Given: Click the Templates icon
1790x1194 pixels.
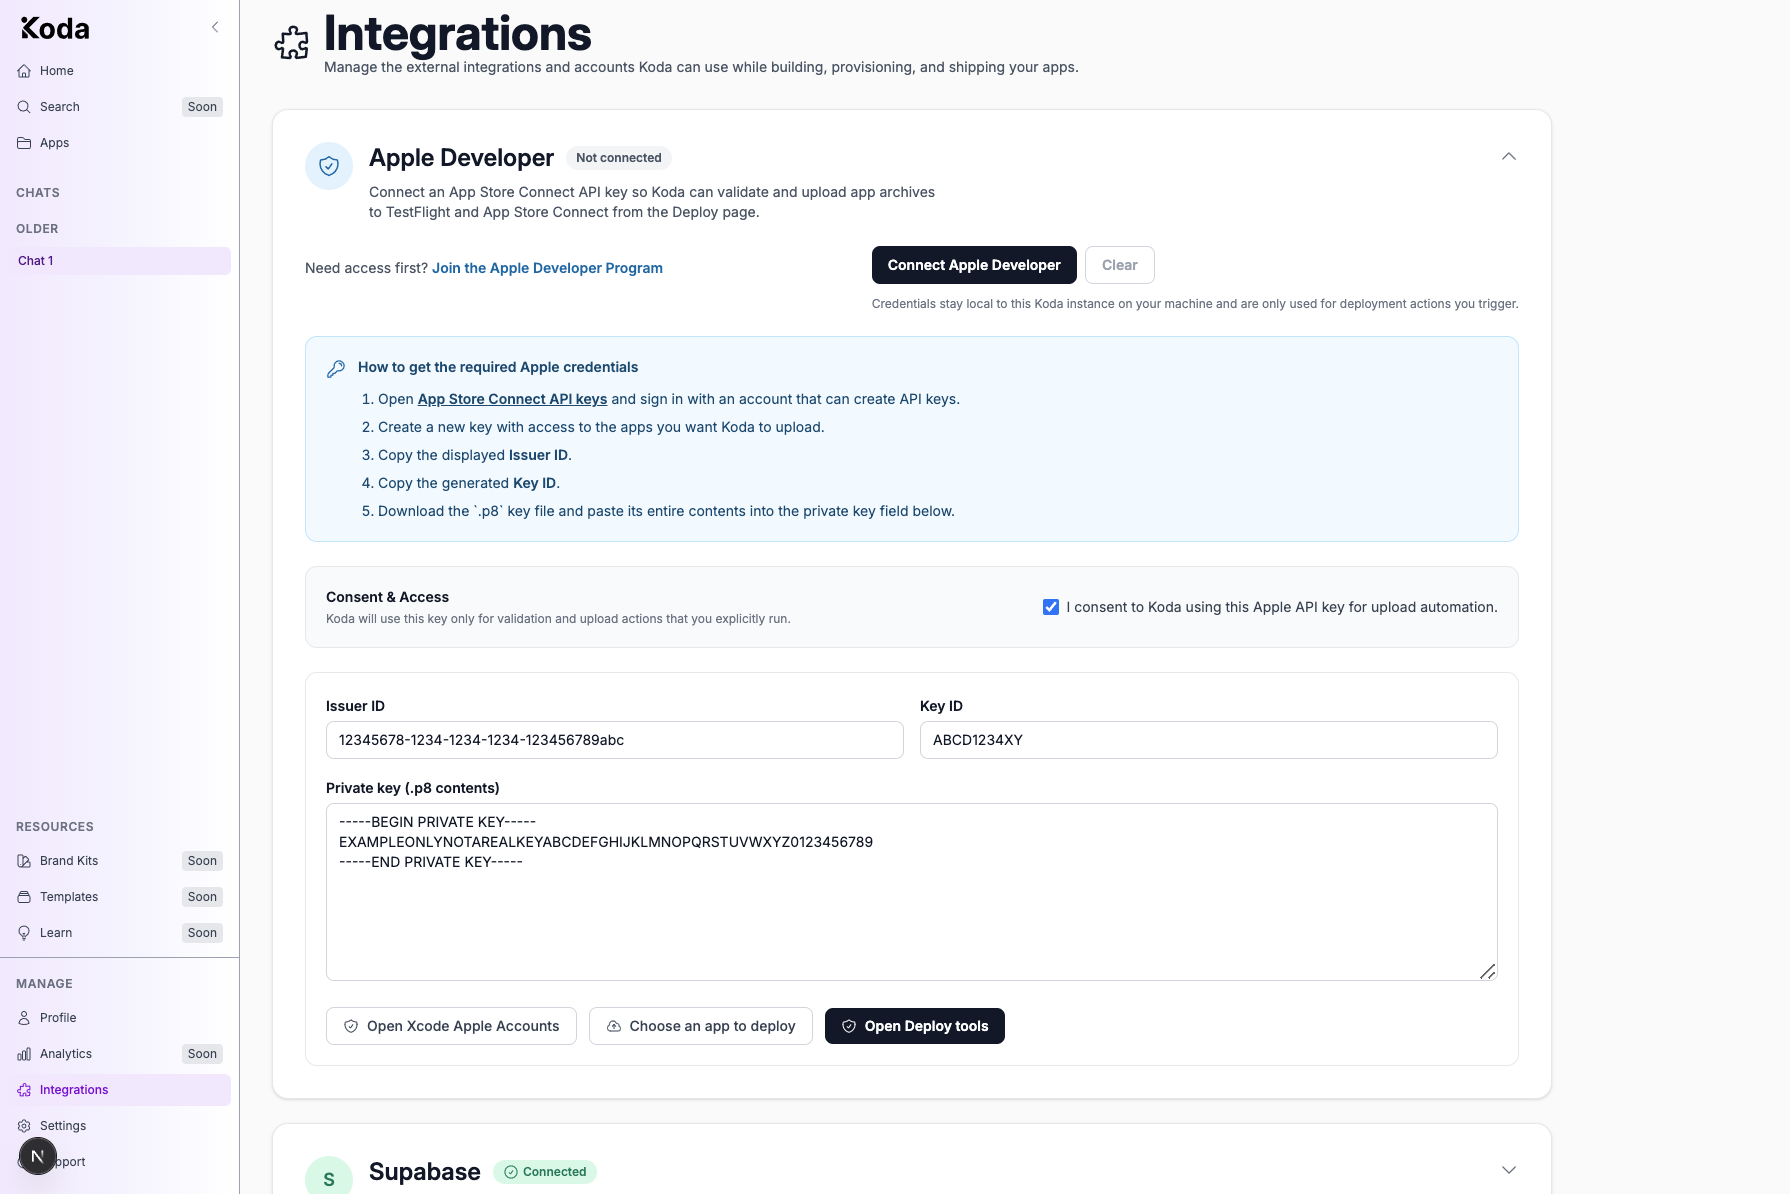Looking at the screenshot, I should coord(24,897).
